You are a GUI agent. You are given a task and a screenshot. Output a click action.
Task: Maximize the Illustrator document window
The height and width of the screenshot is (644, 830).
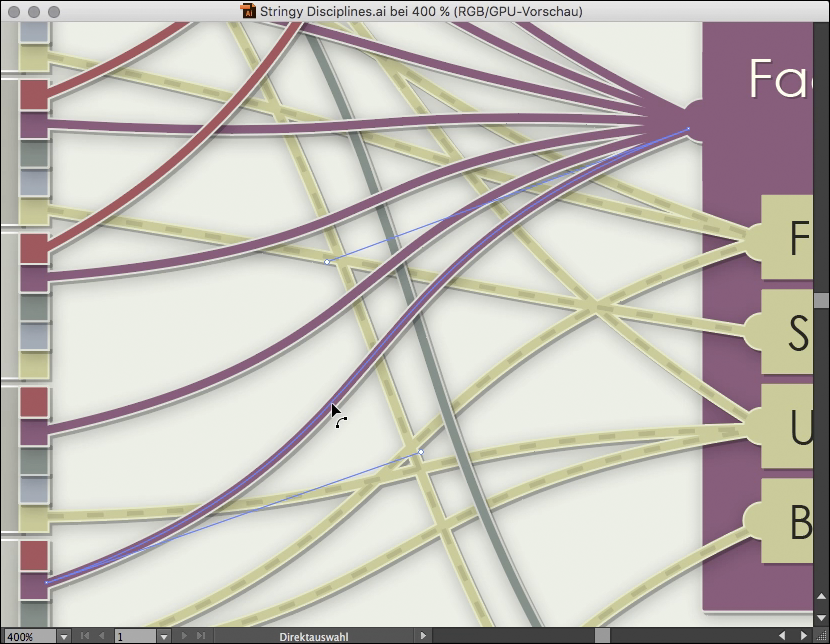pos(54,12)
